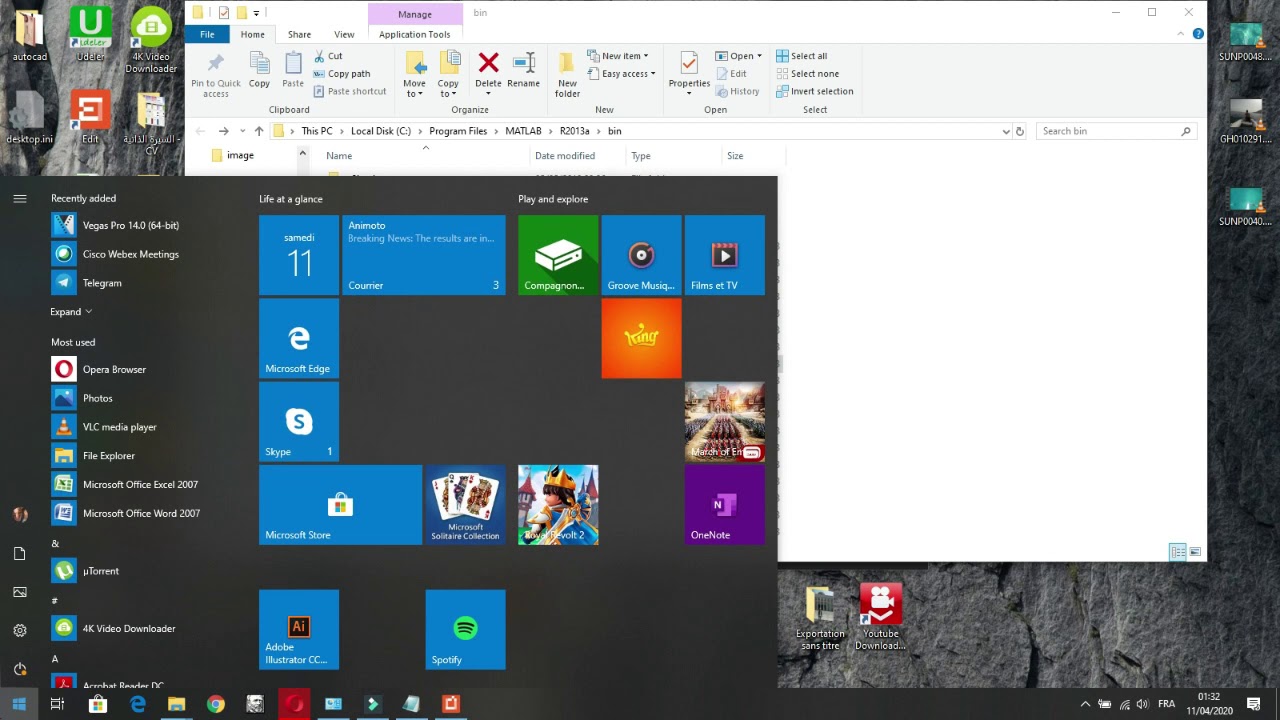Open Settings gear in Start menu
The width and height of the screenshot is (1280, 720).
[x=20, y=630]
